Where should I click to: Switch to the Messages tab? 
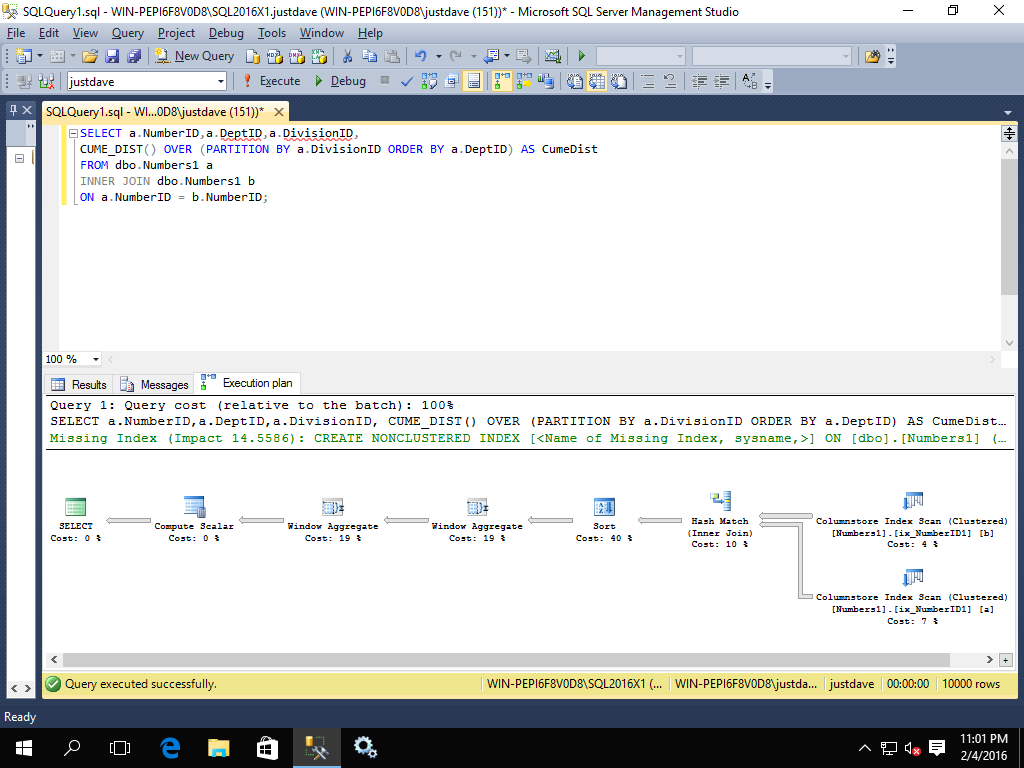click(x=155, y=384)
